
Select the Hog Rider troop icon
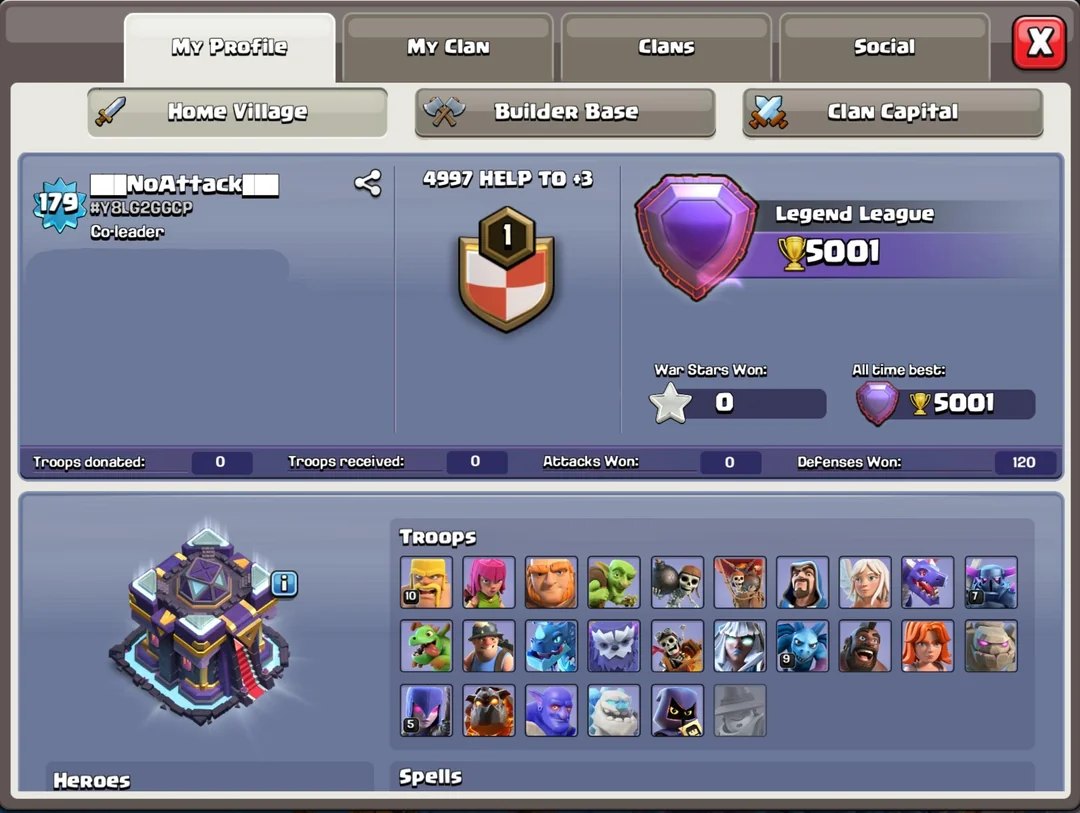point(865,646)
